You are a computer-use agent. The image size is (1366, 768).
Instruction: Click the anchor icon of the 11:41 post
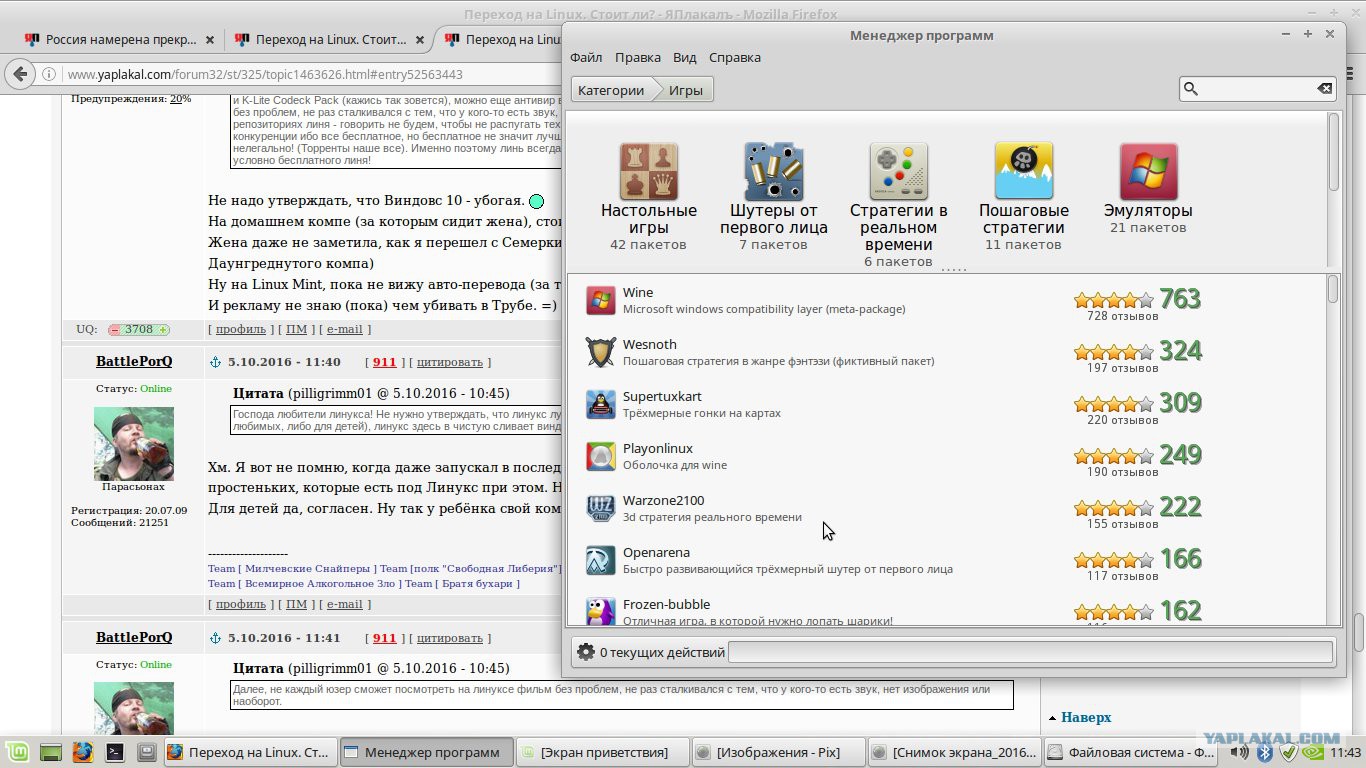[x=214, y=638]
